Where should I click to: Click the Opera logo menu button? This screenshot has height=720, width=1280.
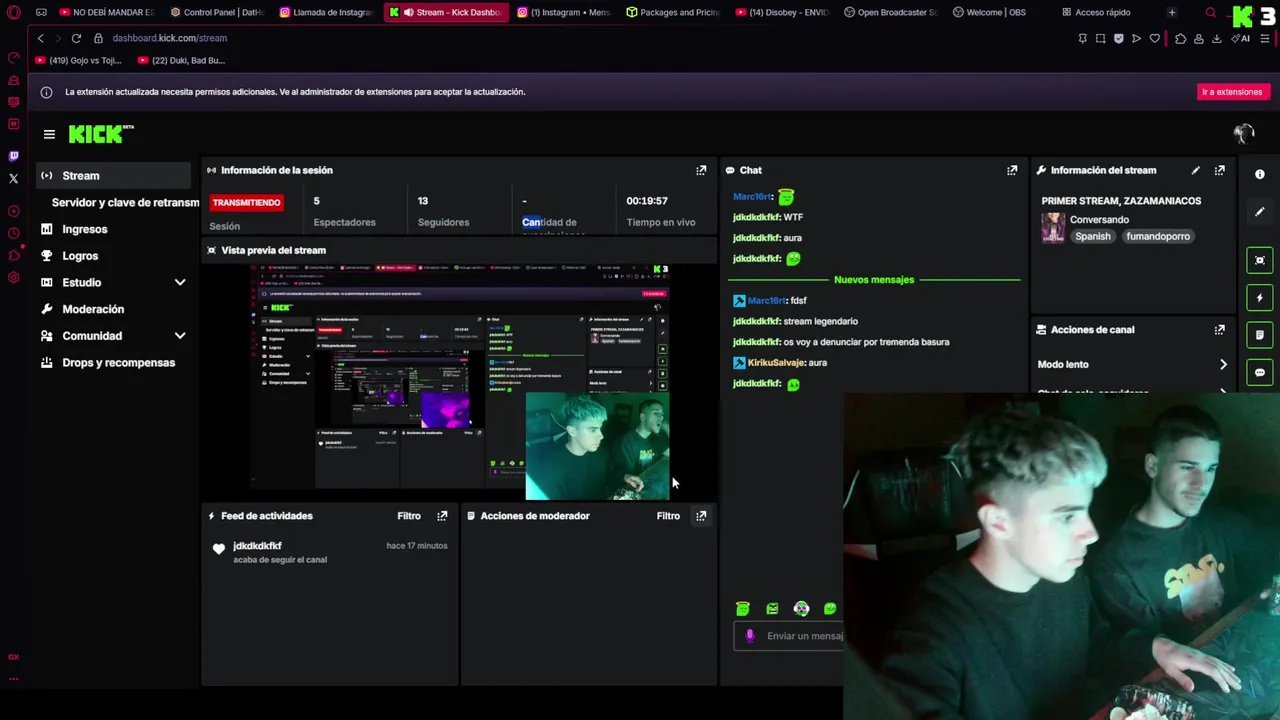click(x=13, y=12)
